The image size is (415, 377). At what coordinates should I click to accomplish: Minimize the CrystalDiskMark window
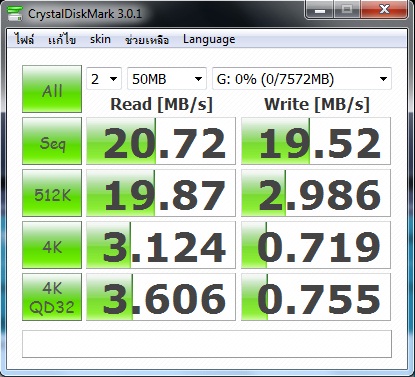[319, 10]
